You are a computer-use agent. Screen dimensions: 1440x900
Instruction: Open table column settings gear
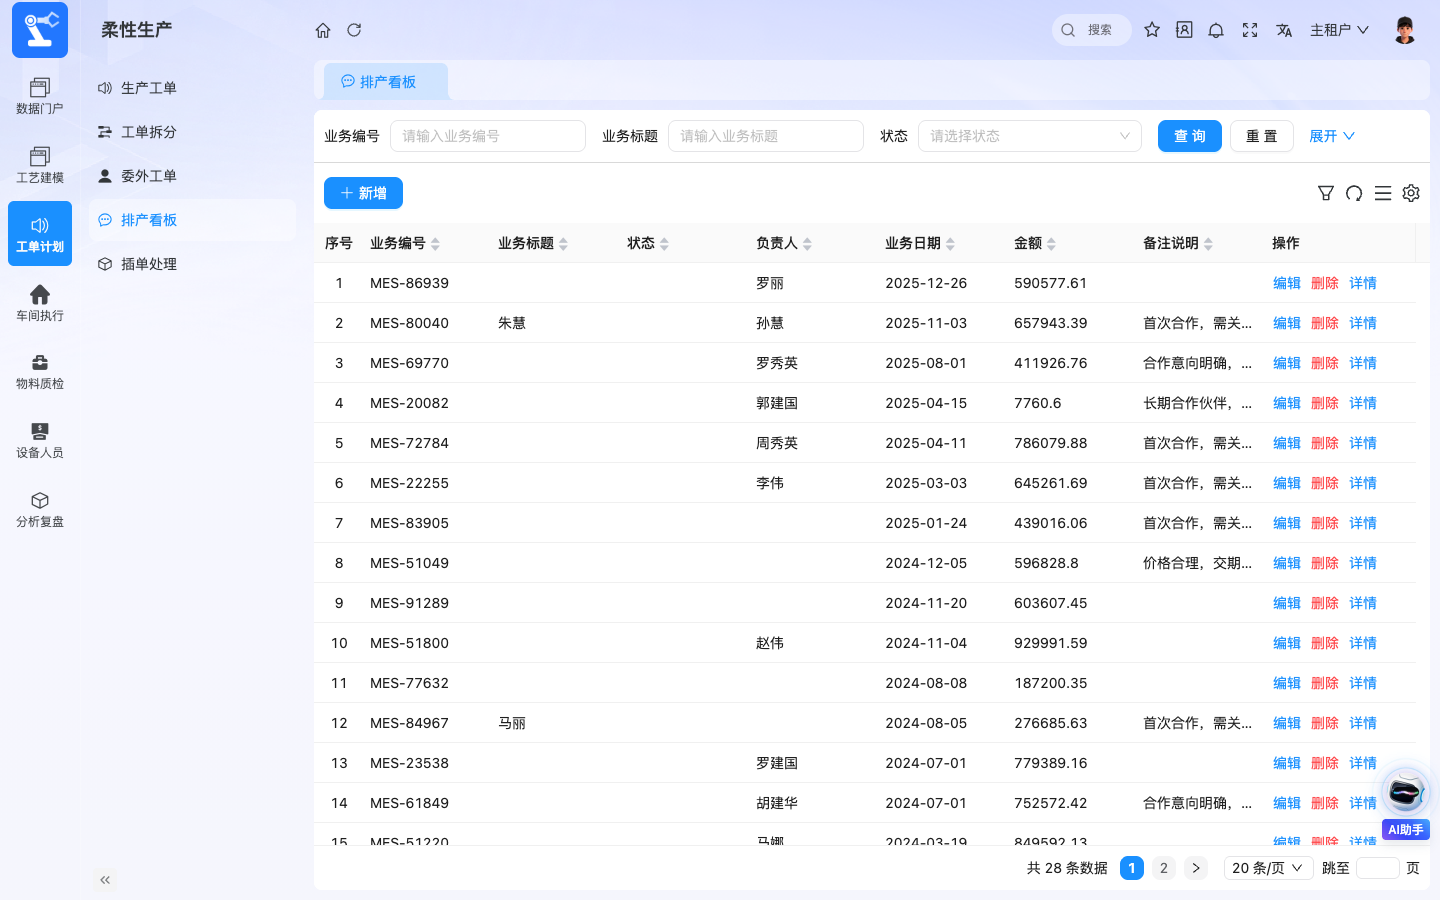click(x=1411, y=193)
